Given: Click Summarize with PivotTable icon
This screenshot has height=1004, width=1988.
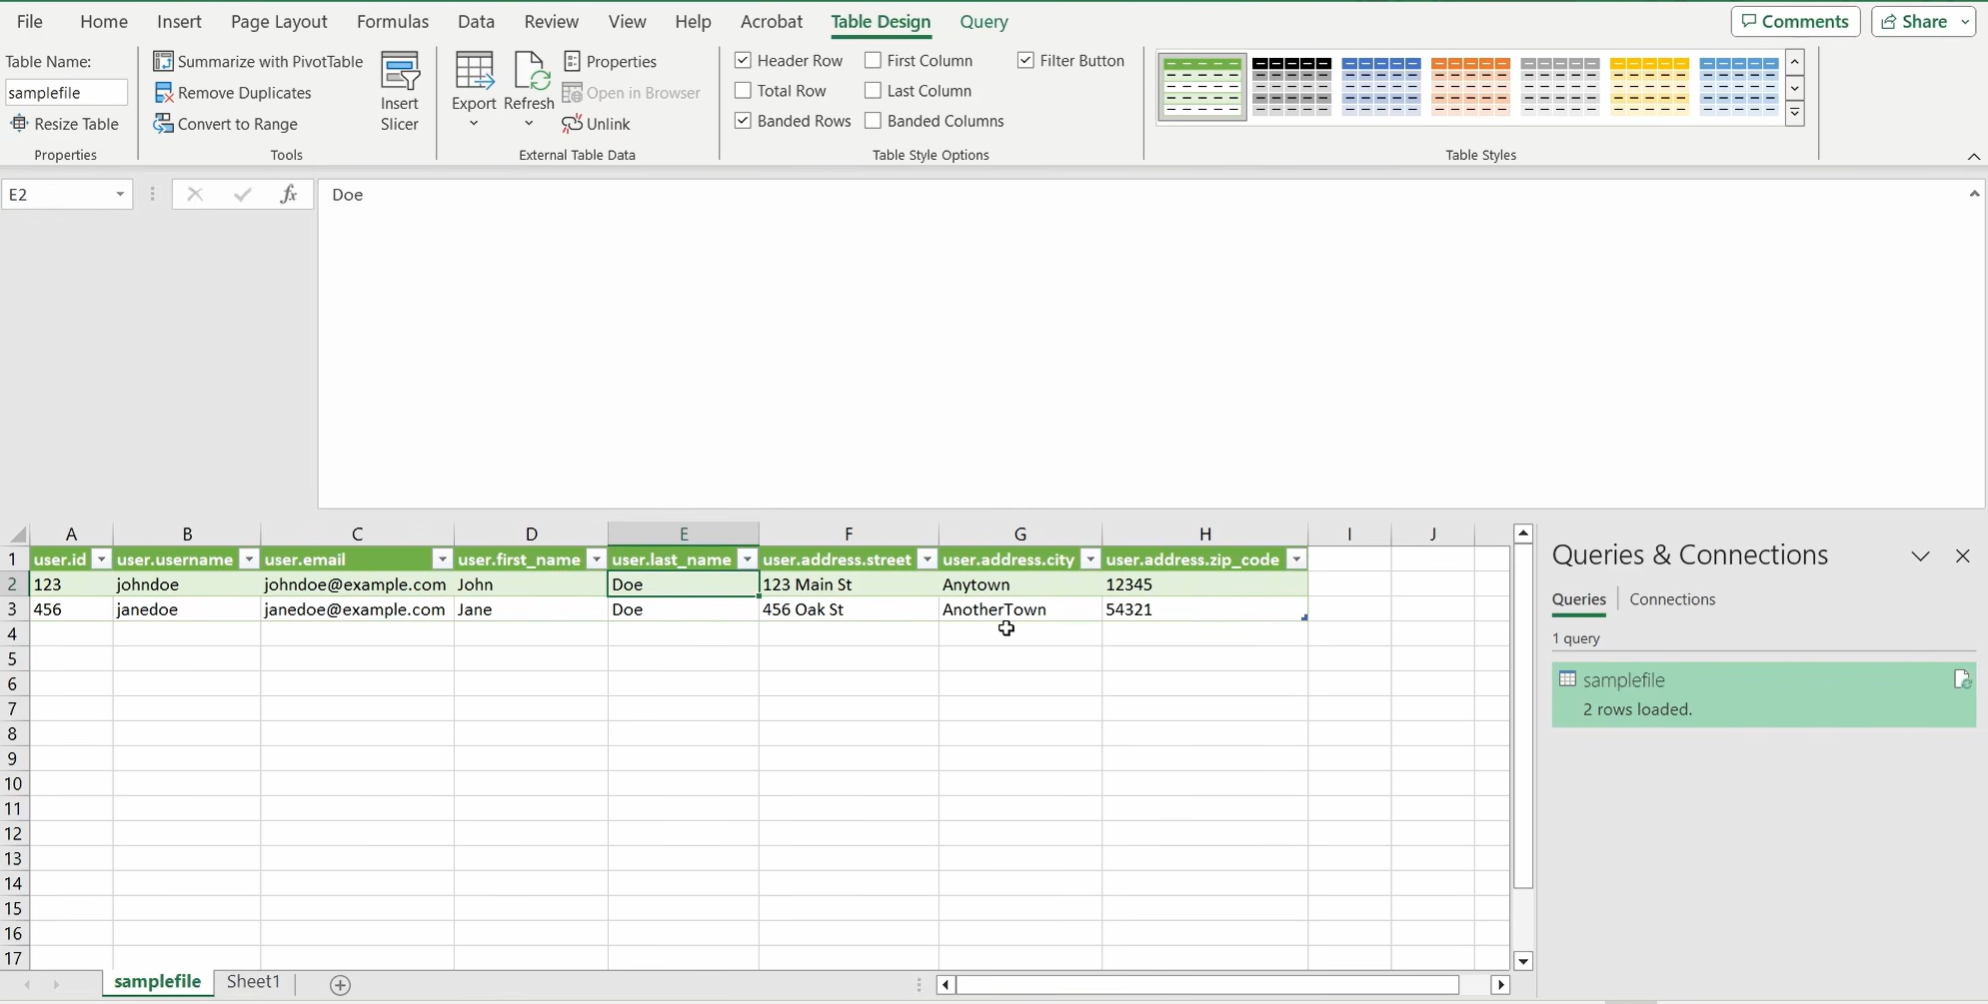Looking at the screenshot, I should click(x=163, y=61).
